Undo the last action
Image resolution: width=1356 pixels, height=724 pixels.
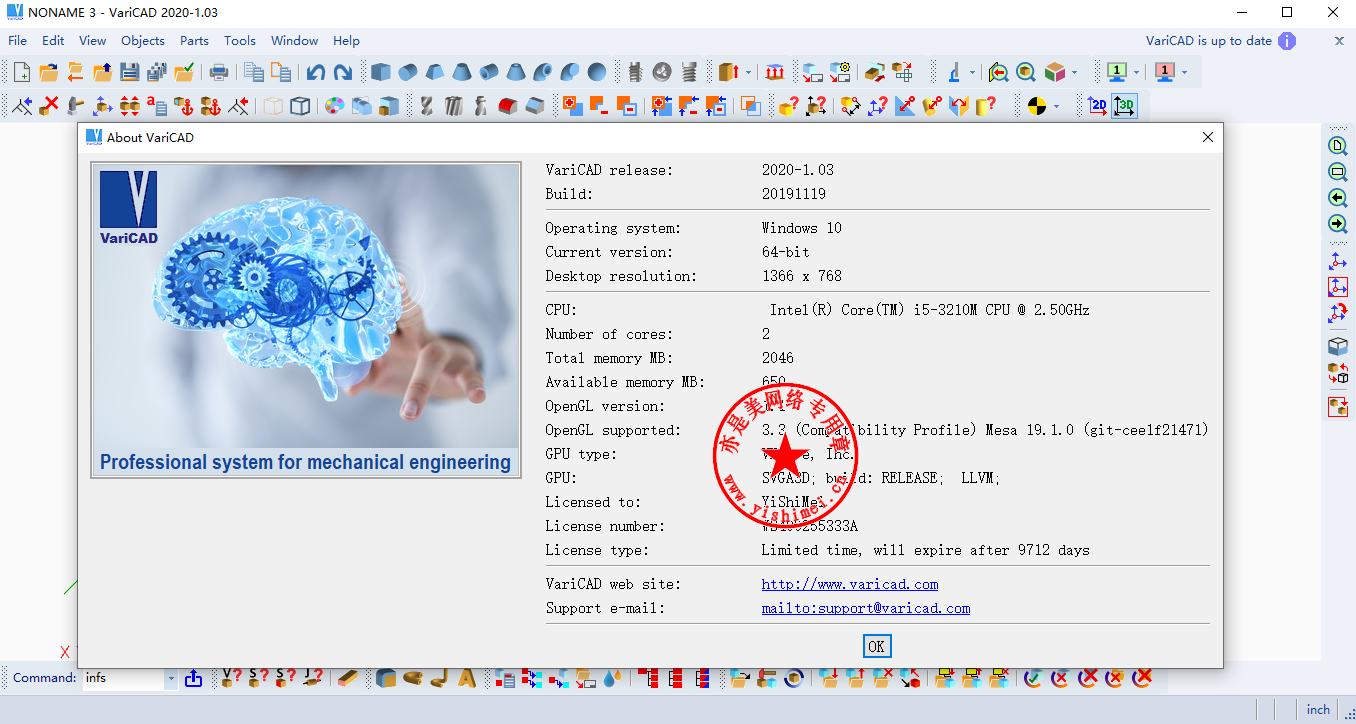tap(316, 72)
